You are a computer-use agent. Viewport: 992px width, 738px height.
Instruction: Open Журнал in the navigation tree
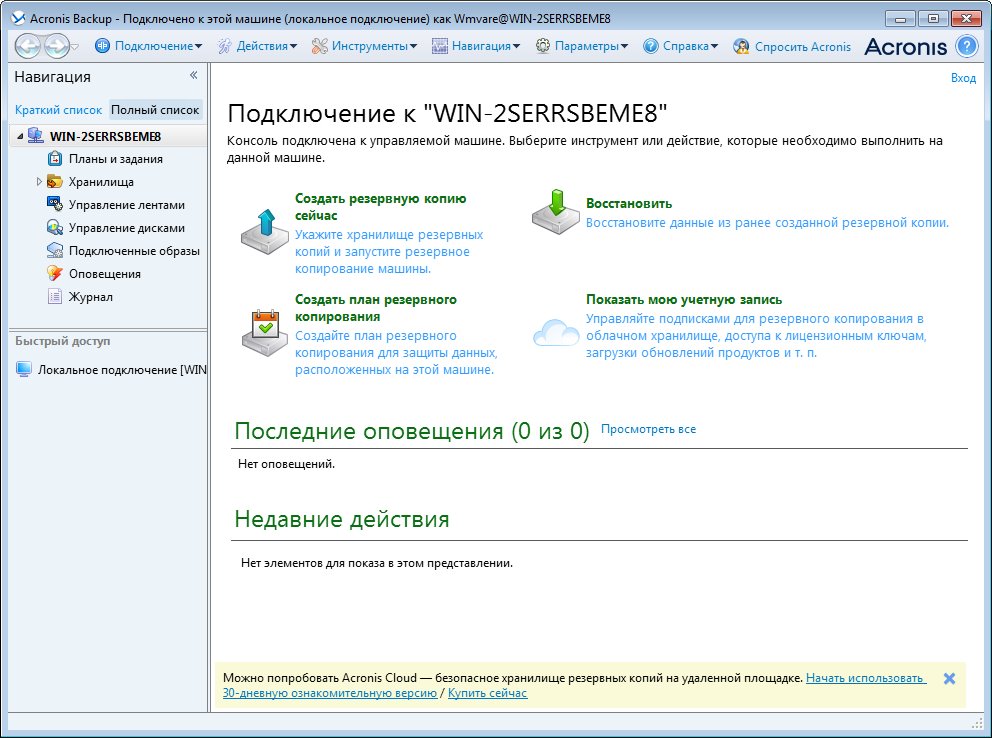(90, 296)
